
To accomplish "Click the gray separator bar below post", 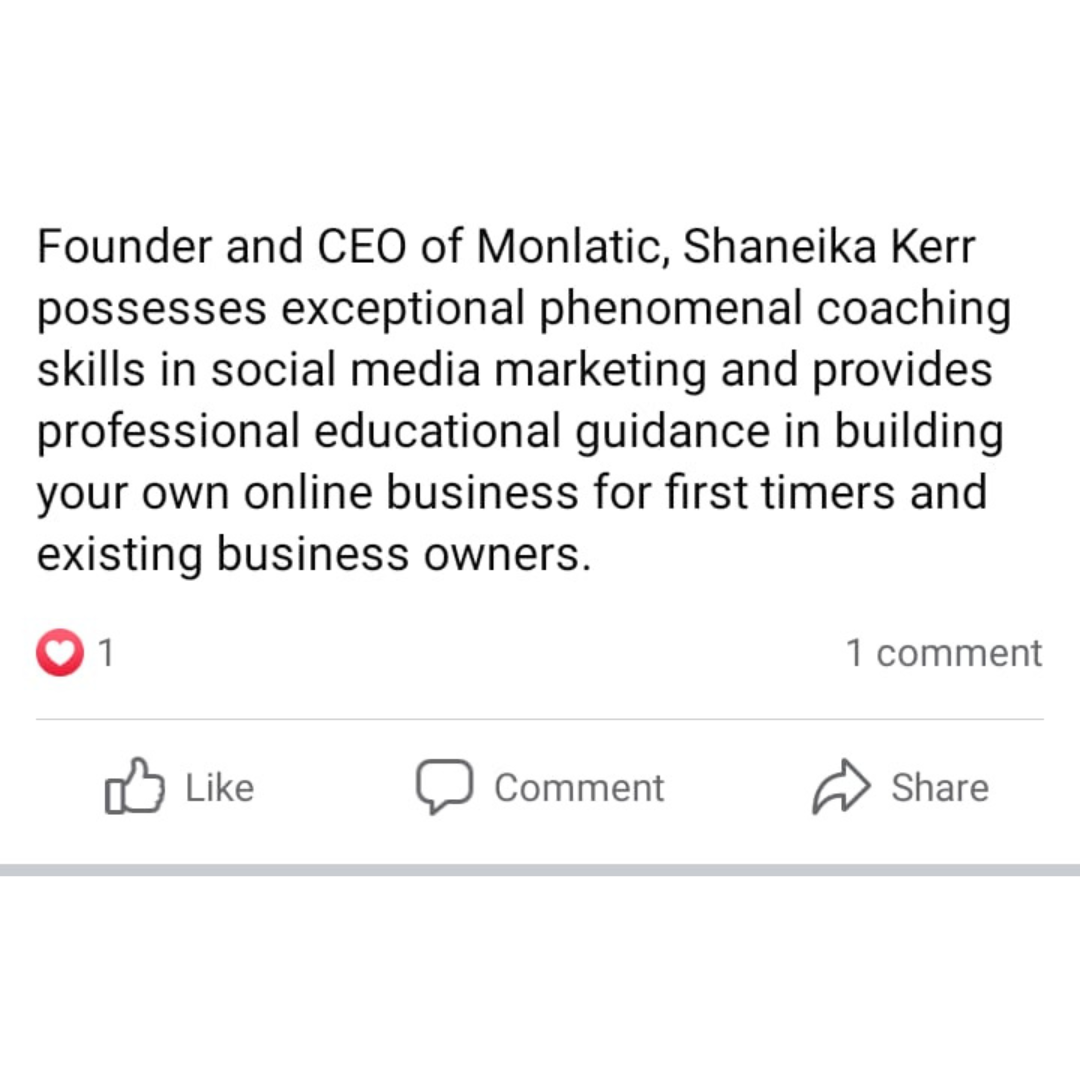I will coord(540,870).
